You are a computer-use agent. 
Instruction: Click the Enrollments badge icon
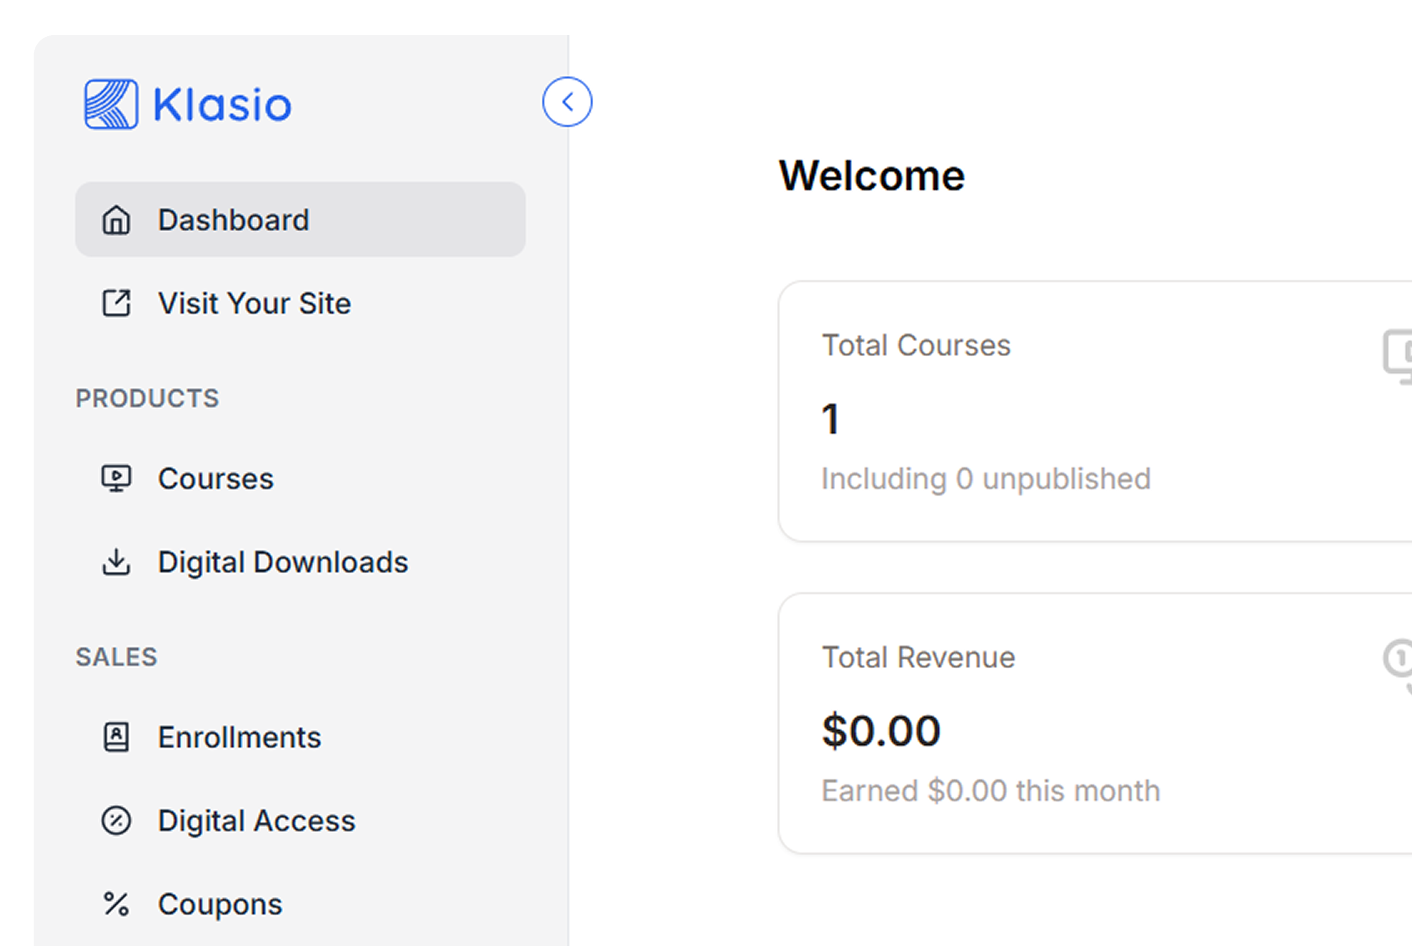[117, 737]
